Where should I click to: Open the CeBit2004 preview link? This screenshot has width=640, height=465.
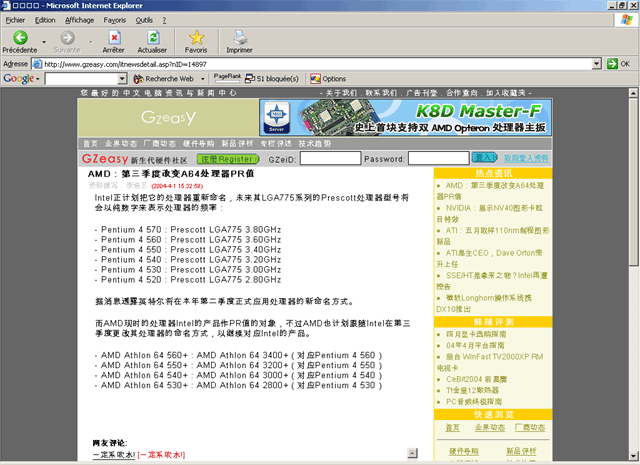(x=476, y=379)
